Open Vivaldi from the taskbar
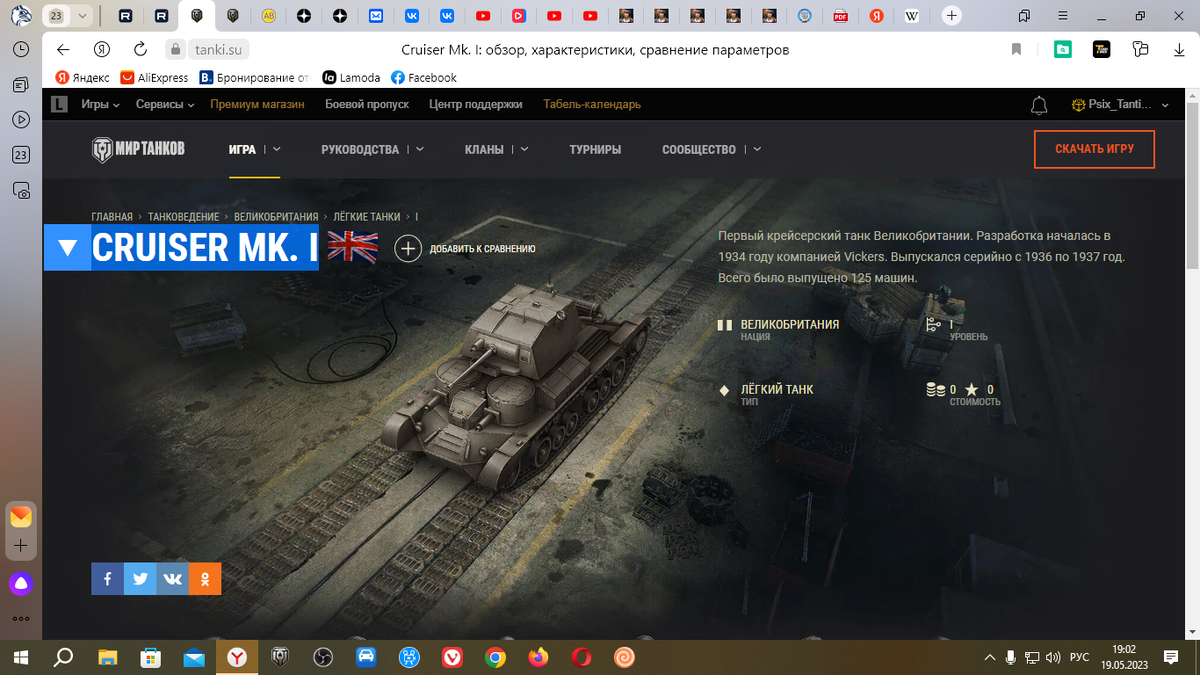This screenshot has height=675, width=1200. pyautogui.click(x=453, y=657)
